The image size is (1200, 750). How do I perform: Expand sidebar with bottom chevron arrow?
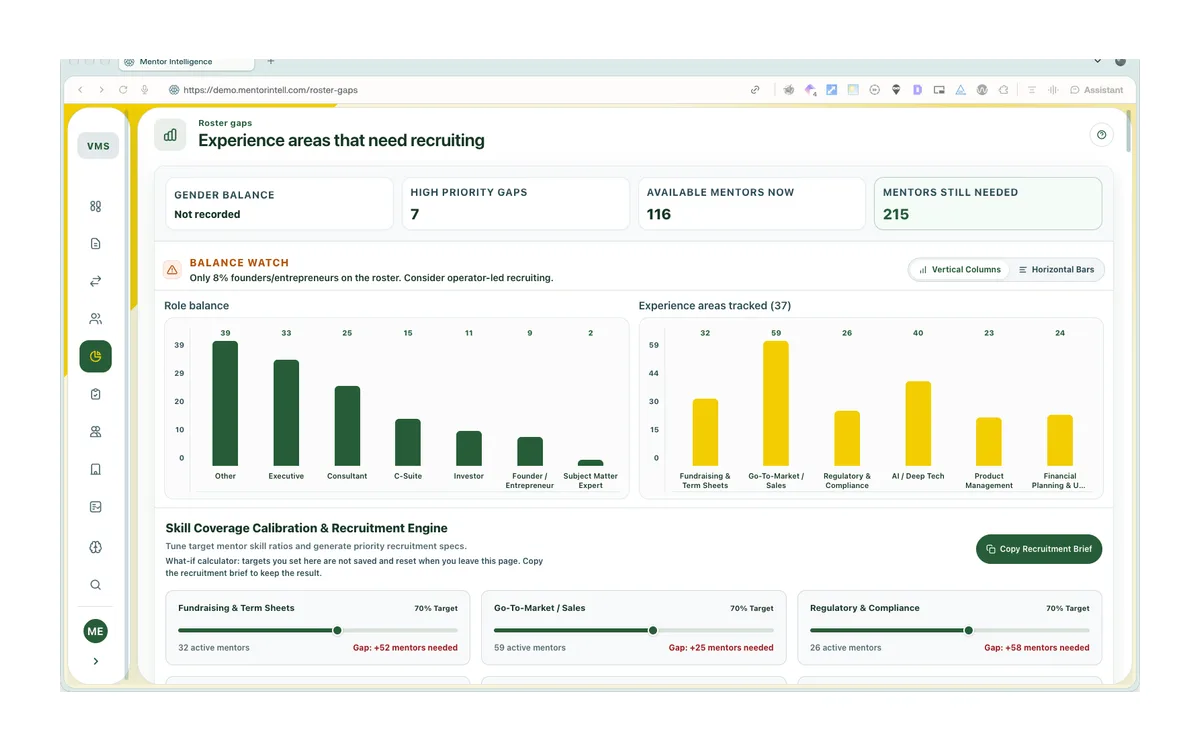95,661
